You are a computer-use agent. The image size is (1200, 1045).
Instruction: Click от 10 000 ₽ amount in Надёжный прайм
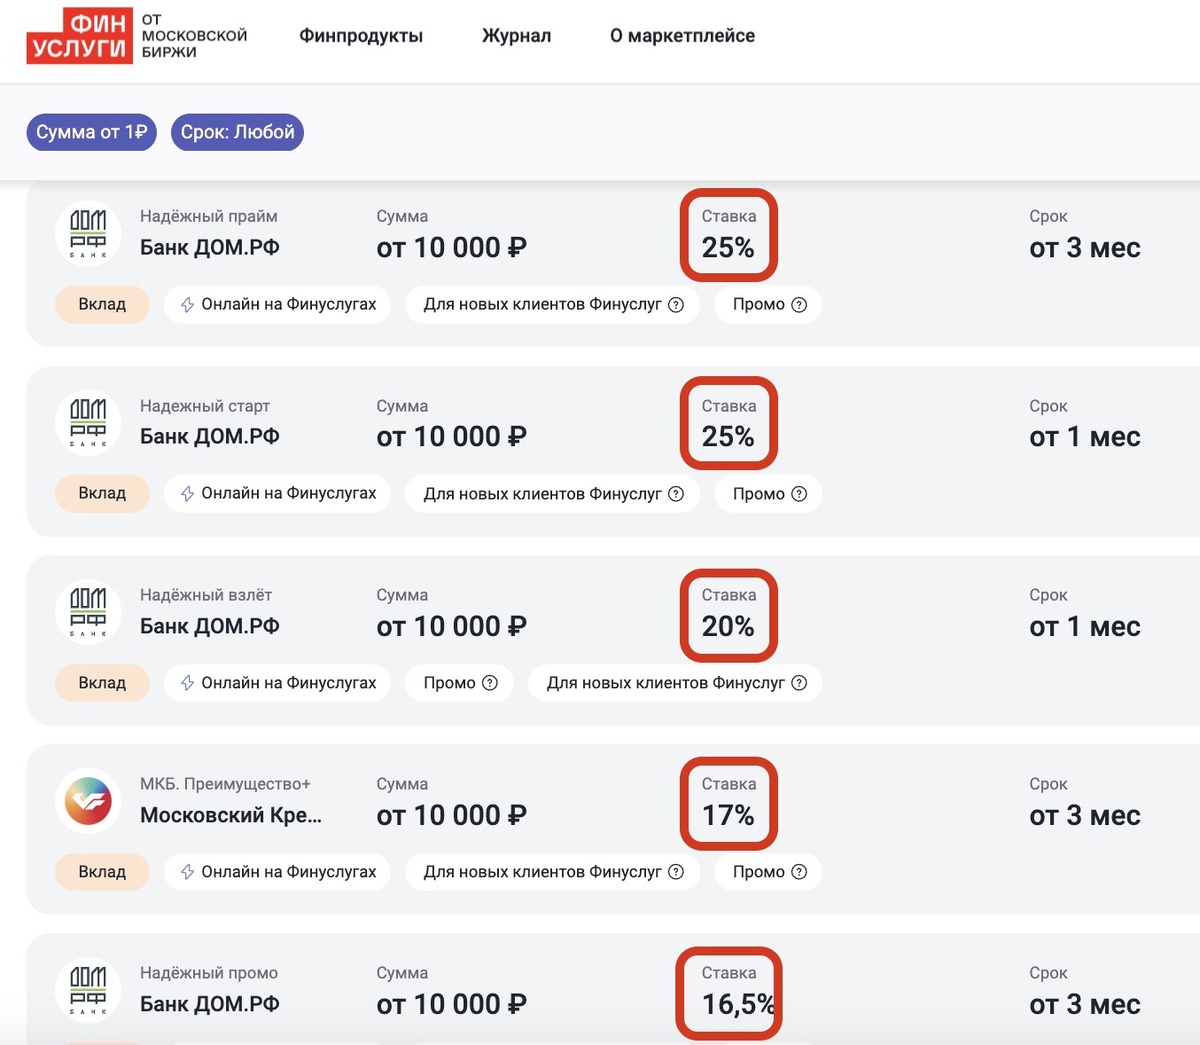451,248
